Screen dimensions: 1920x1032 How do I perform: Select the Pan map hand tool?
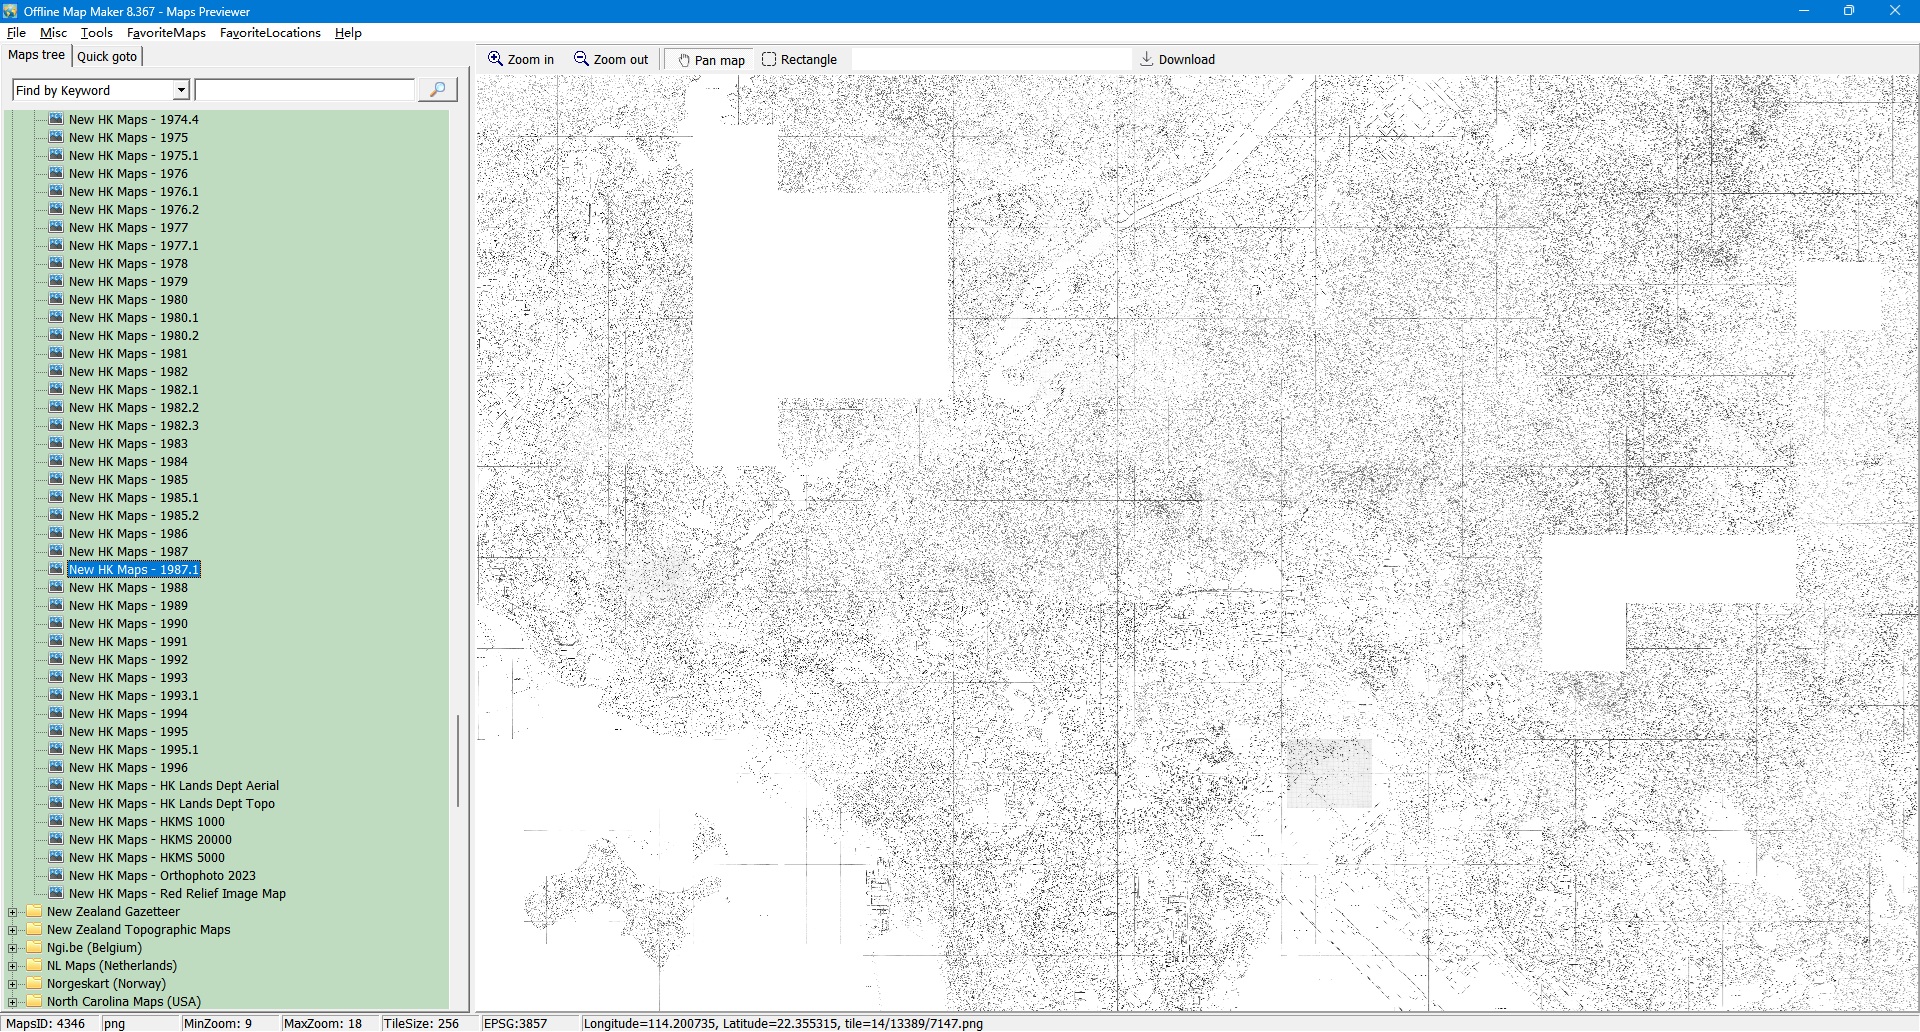(x=684, y=60)
